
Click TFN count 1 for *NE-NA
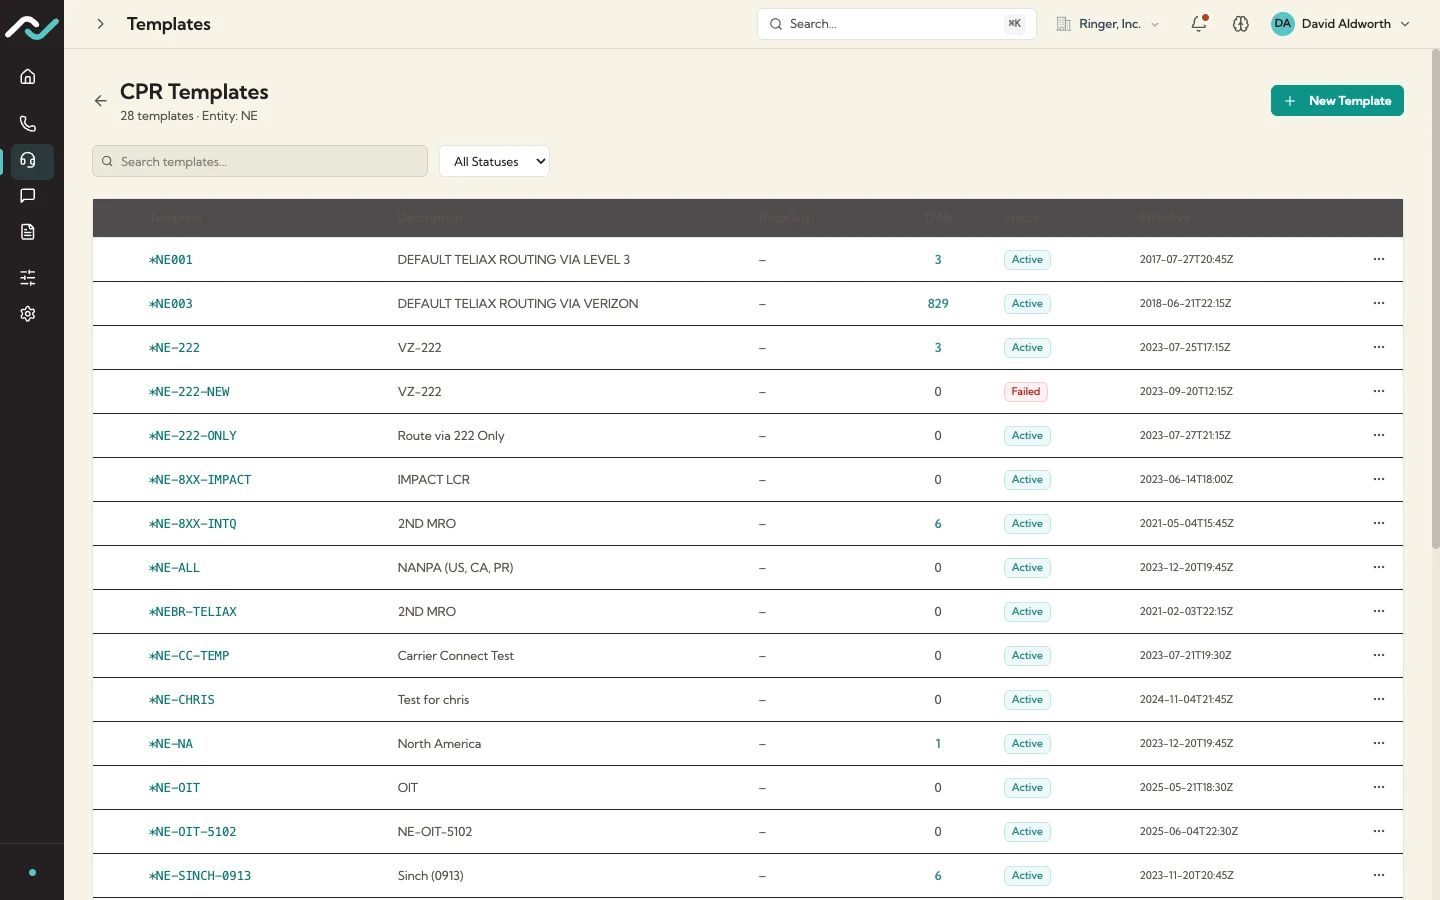938,744
